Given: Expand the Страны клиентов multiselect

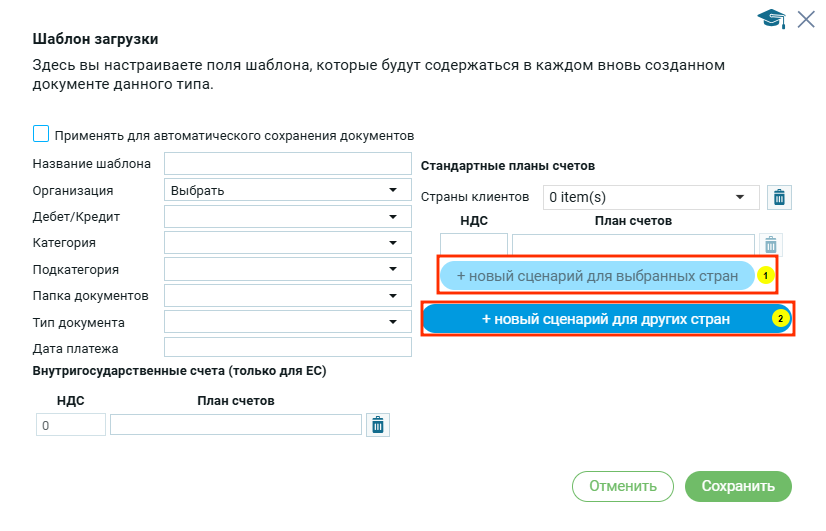Looking at the screenshot, I should point(650,197).
